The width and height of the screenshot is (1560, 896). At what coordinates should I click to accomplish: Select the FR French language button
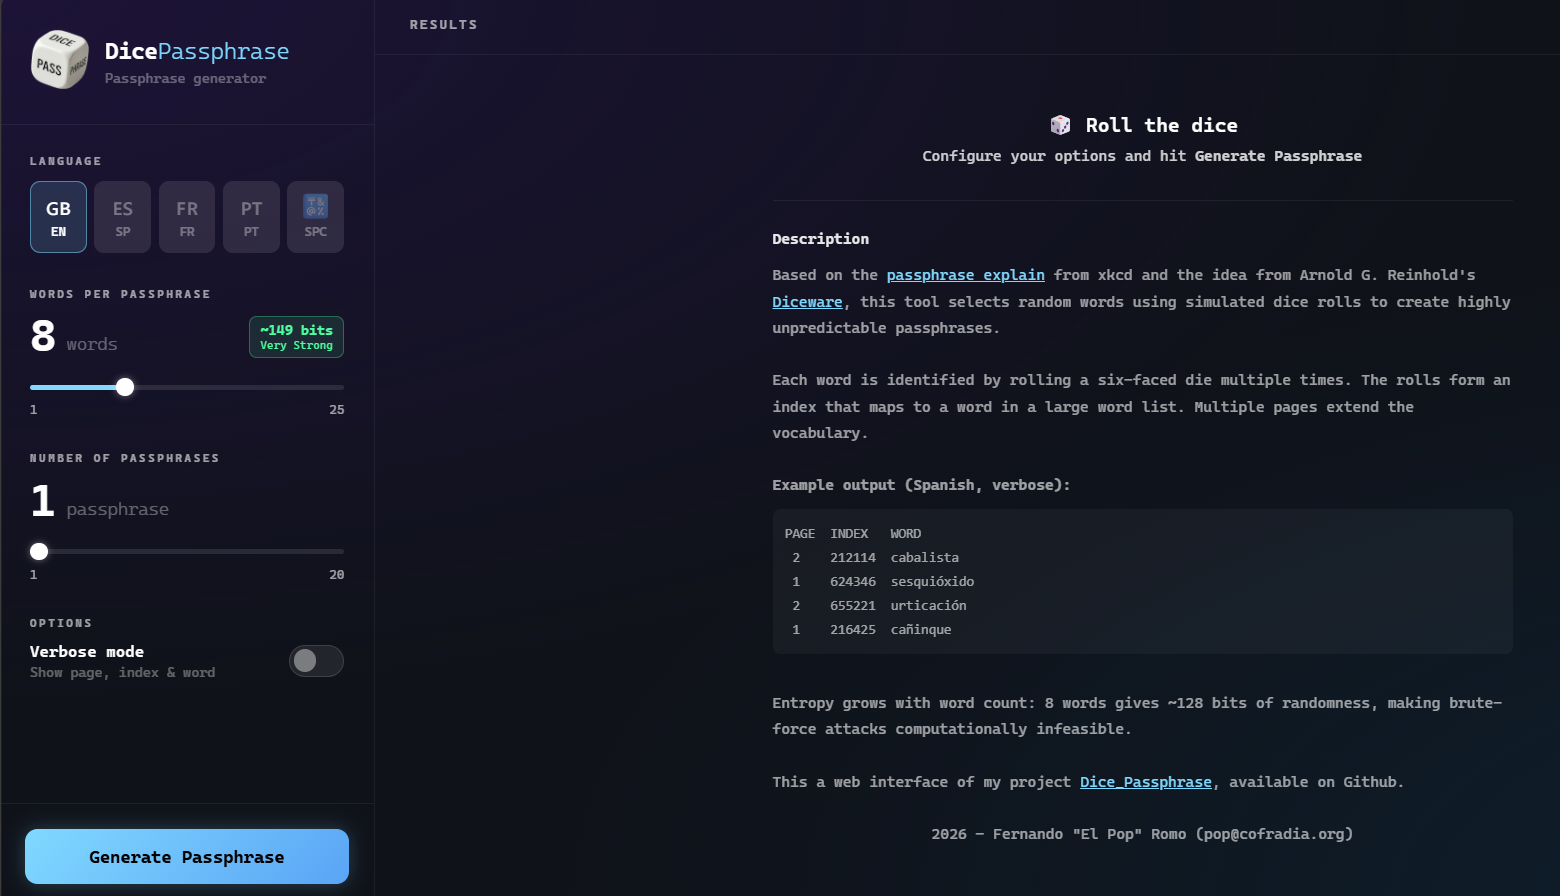click(187, 217)
